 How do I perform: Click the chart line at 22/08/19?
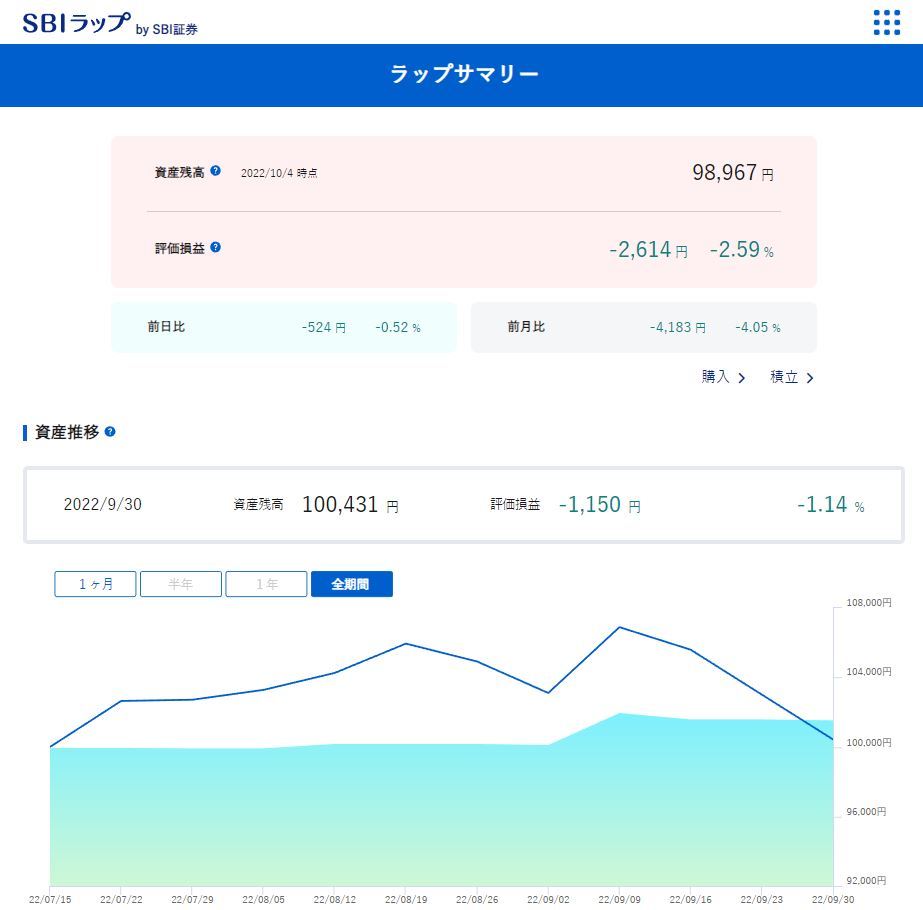(406, 643)
